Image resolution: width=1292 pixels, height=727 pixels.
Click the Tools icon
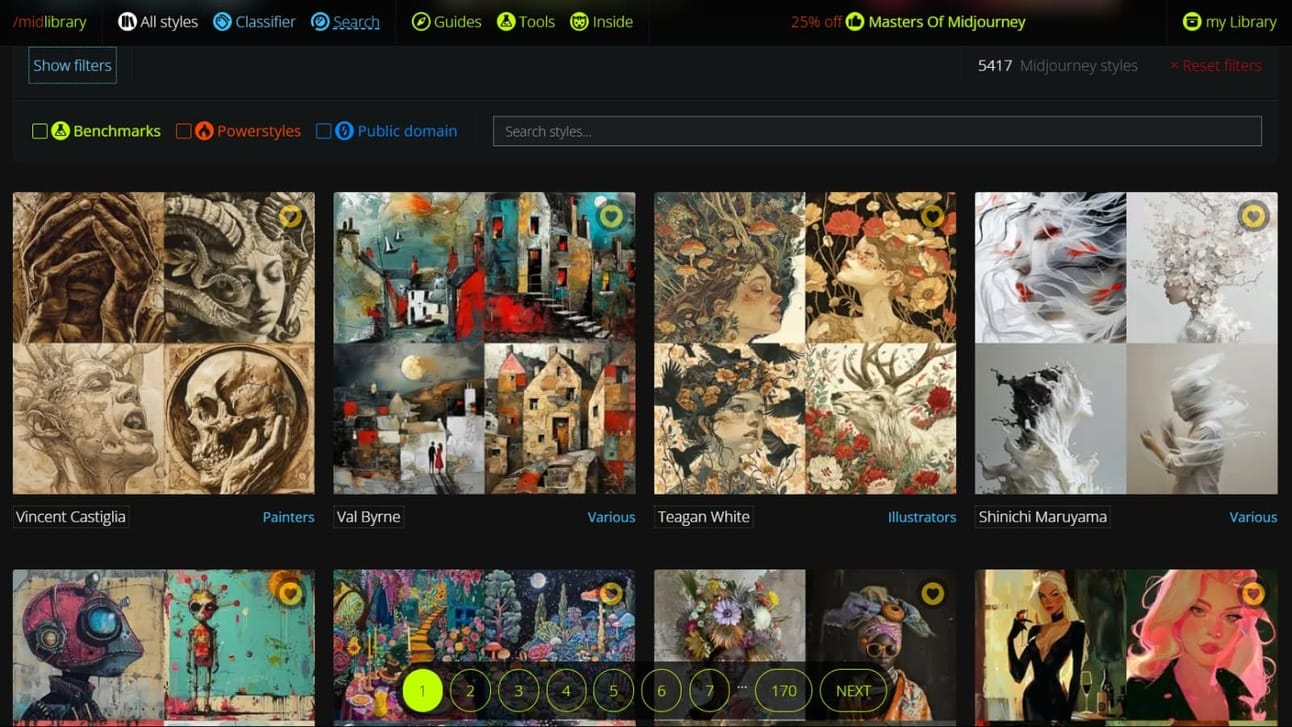[506, 22]
